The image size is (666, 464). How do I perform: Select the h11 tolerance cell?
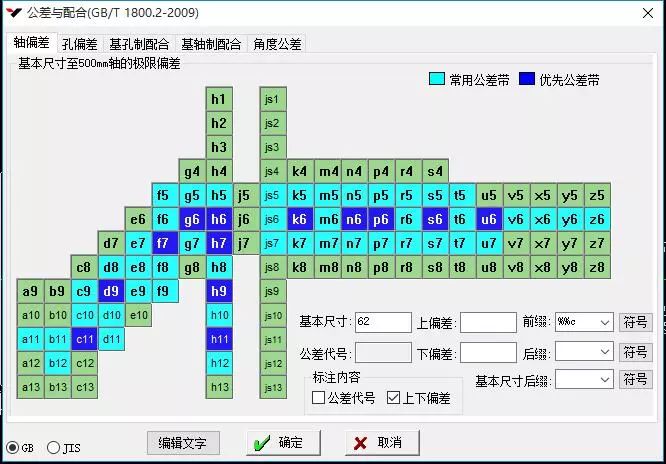coord(219,339)
